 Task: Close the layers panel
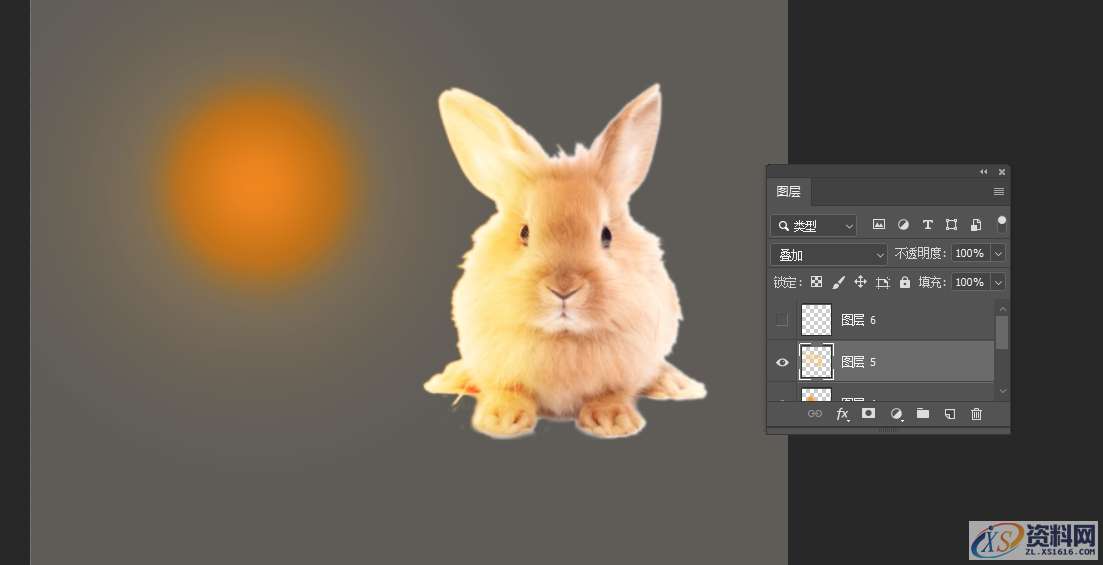tap(1002, 172)
